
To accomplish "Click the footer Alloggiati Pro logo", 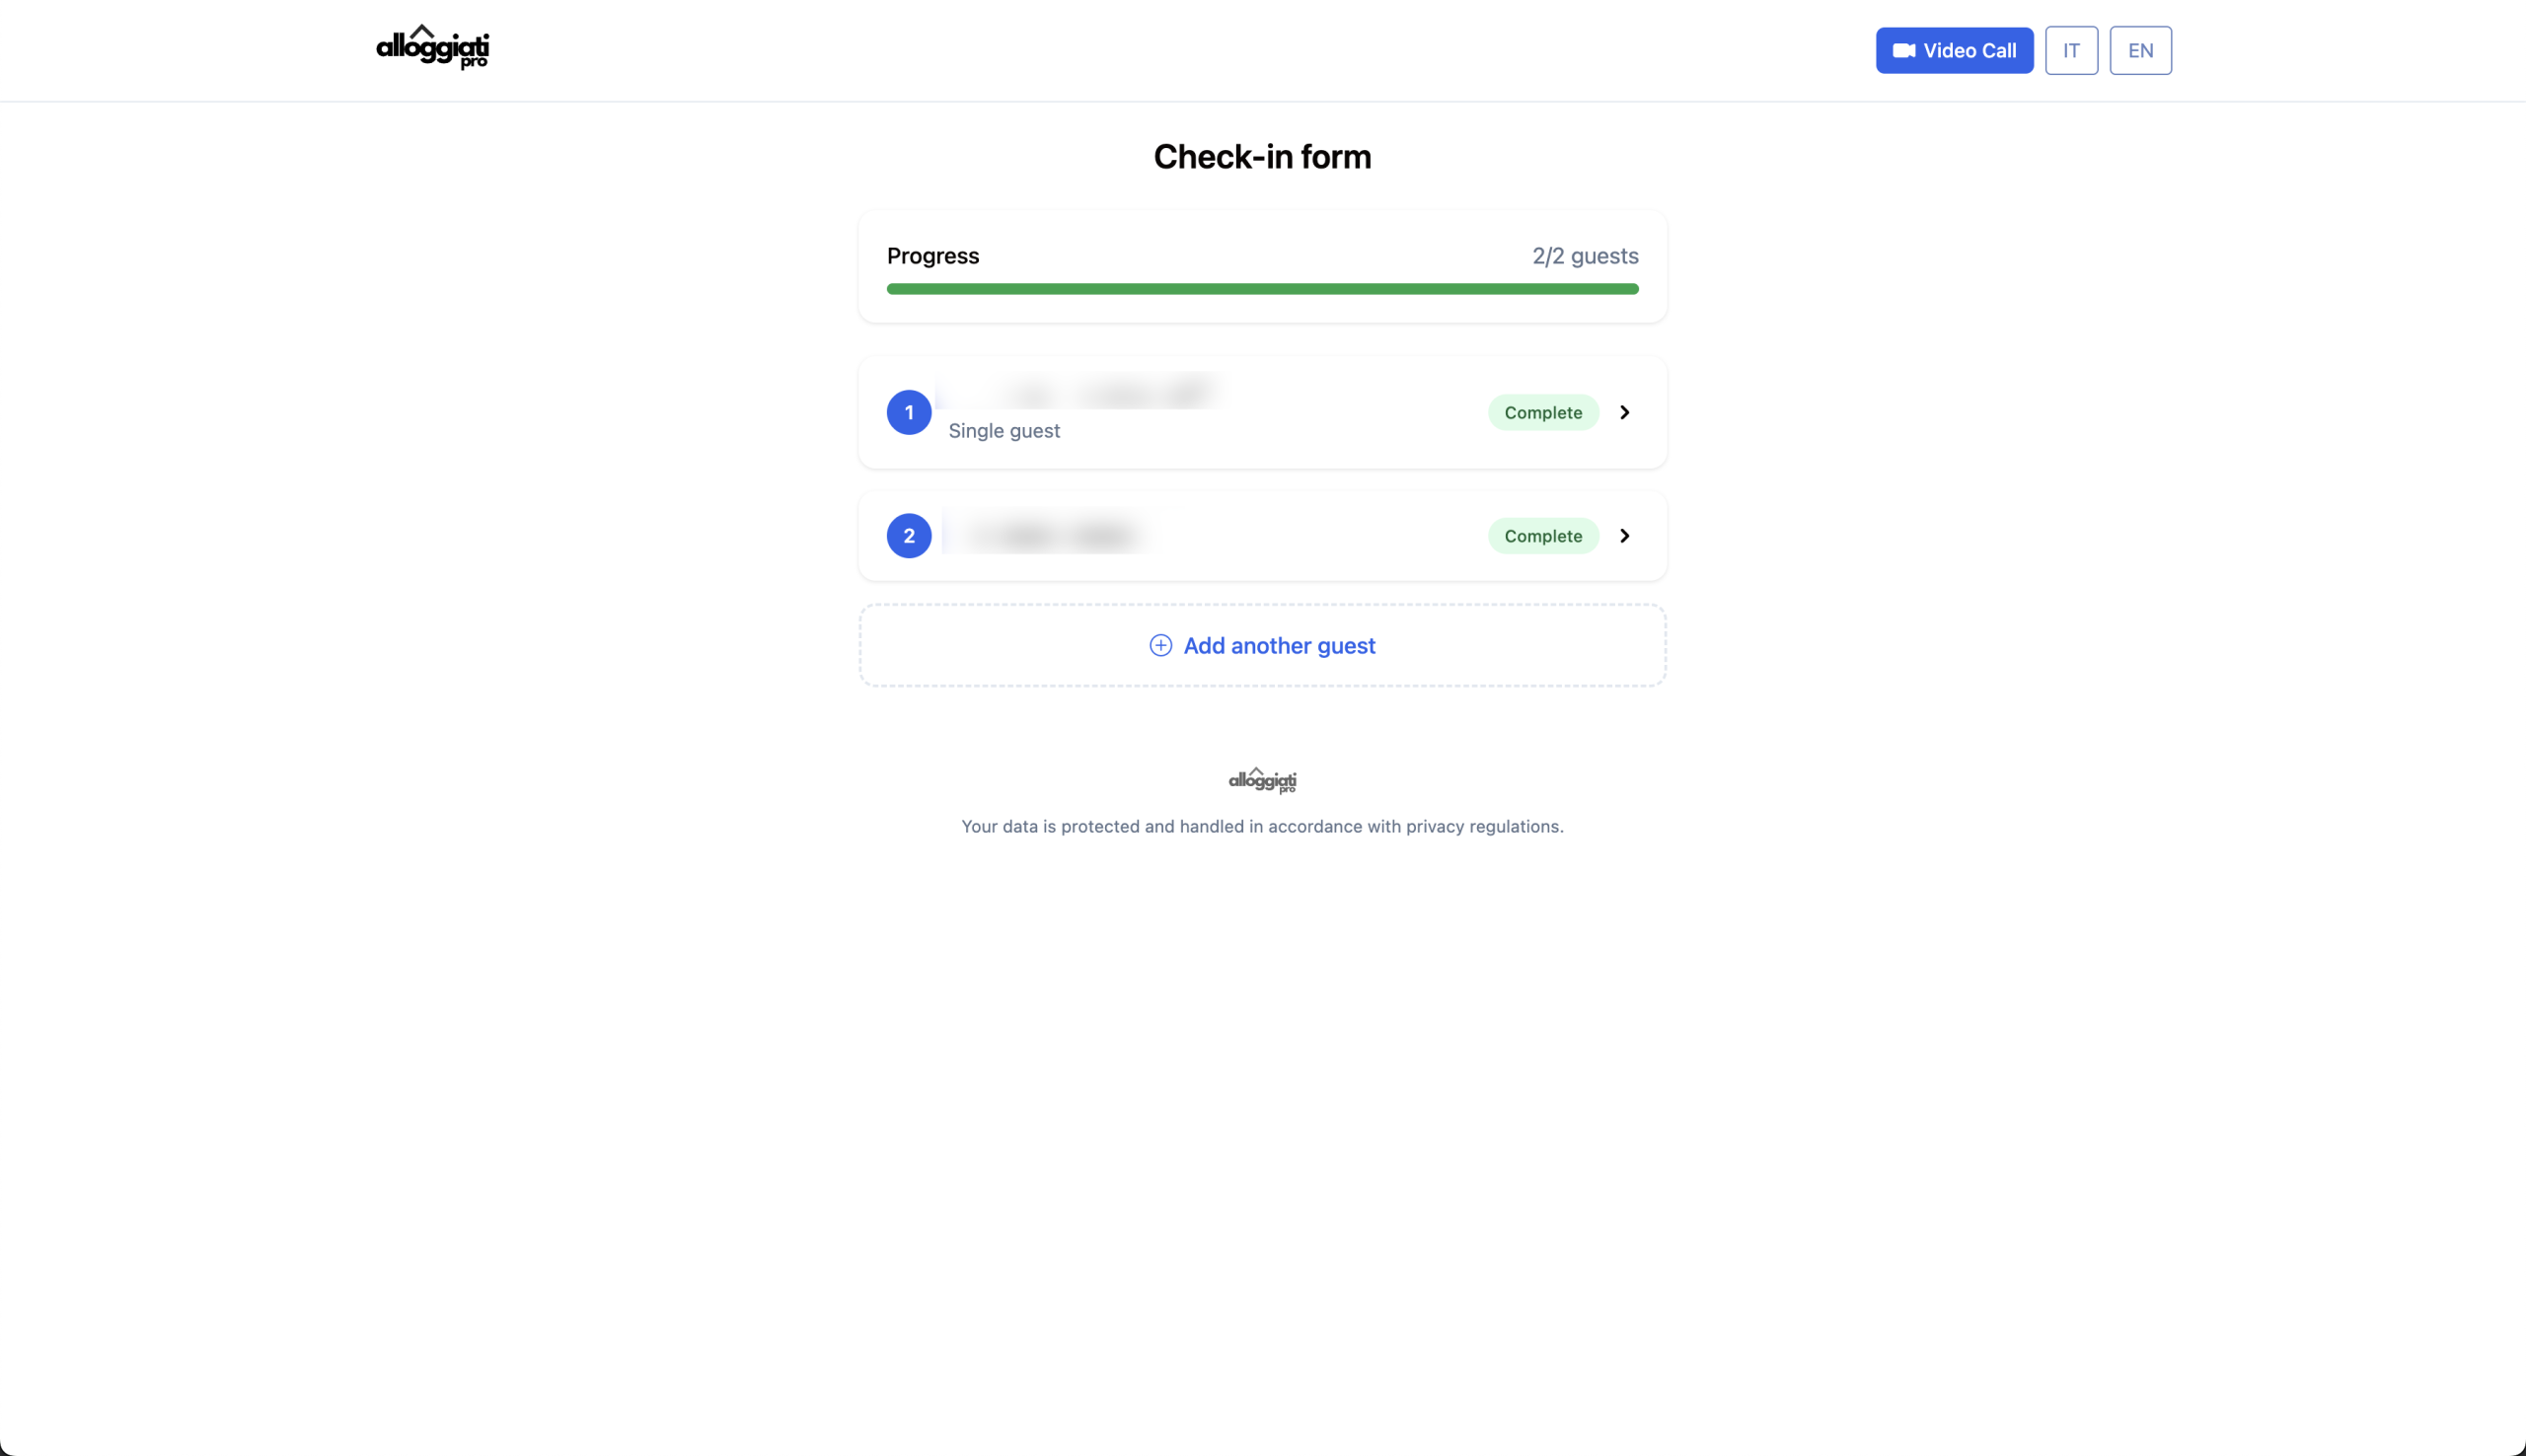I will (1262, 780).
